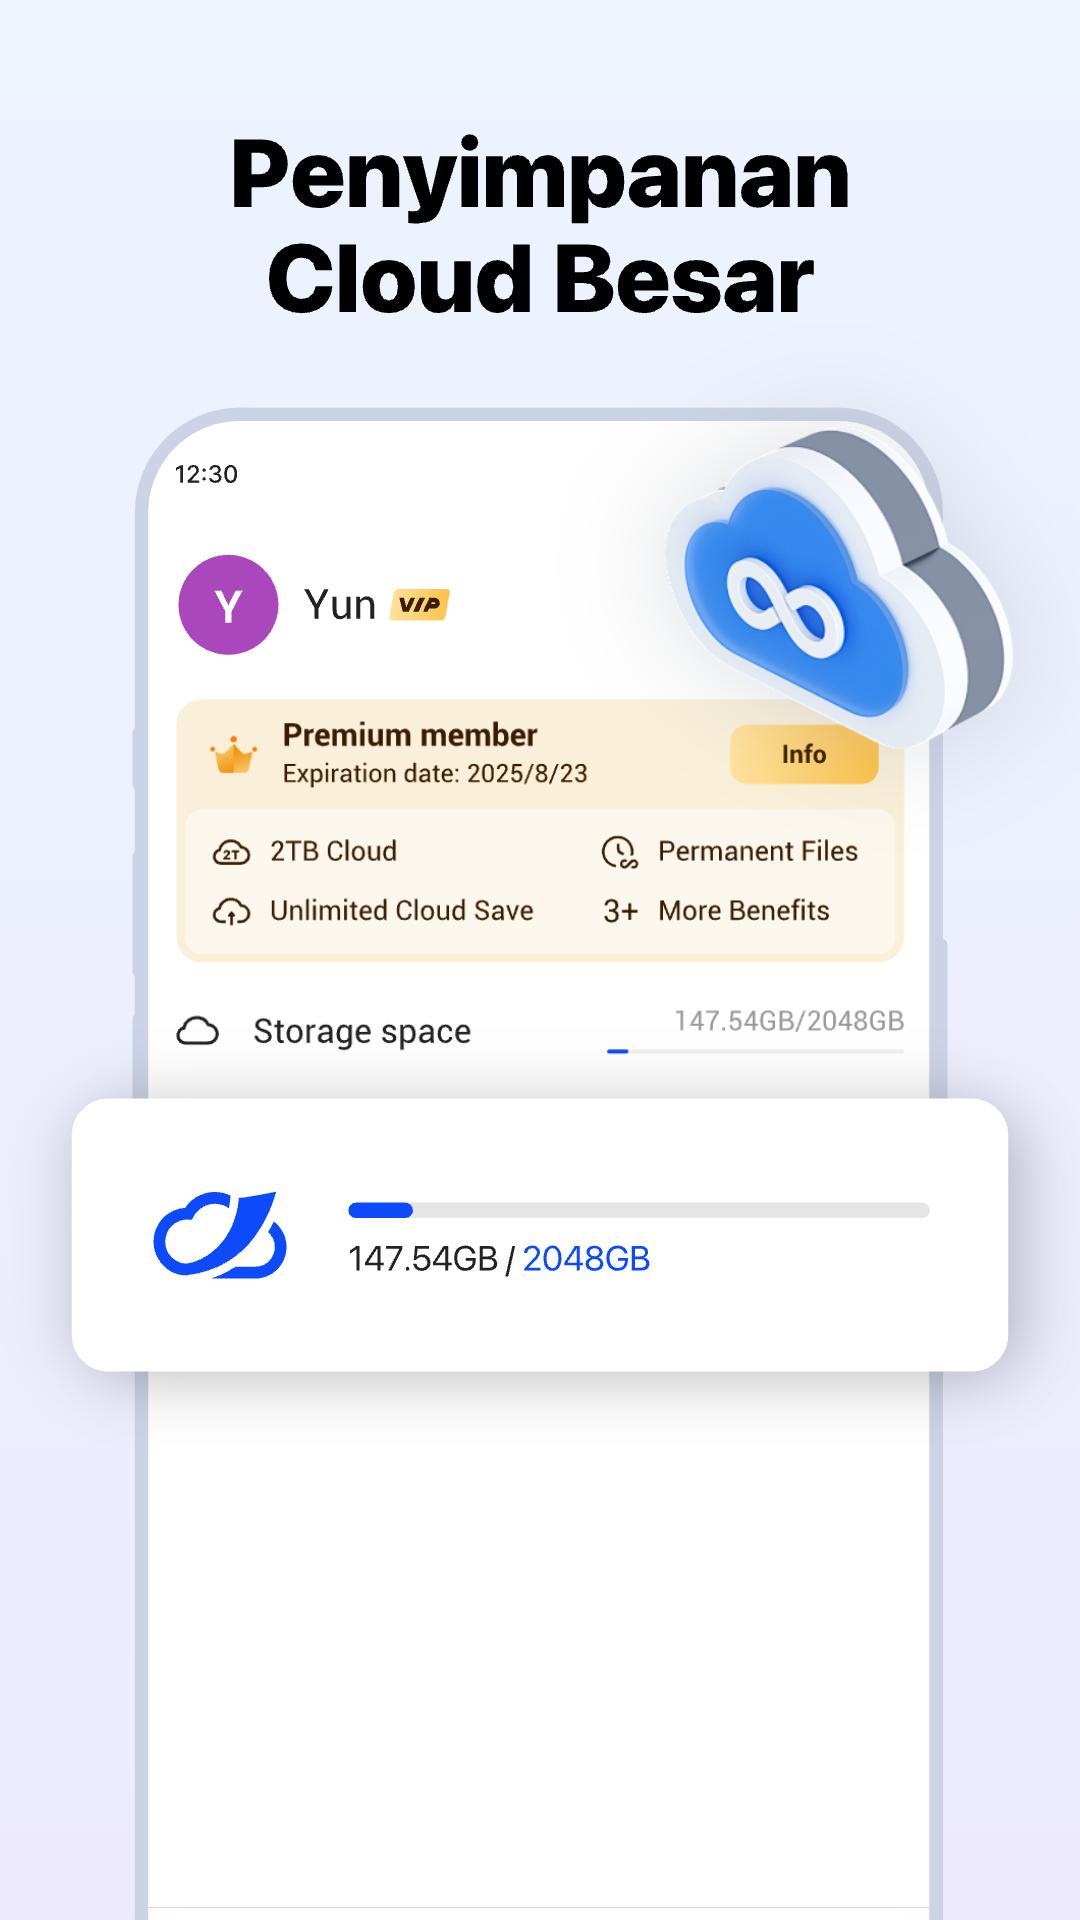Tap the Unlimited Cloud Save upload icon
Viewport: 1080px width, 1920px height.
[x=231, y=911]
